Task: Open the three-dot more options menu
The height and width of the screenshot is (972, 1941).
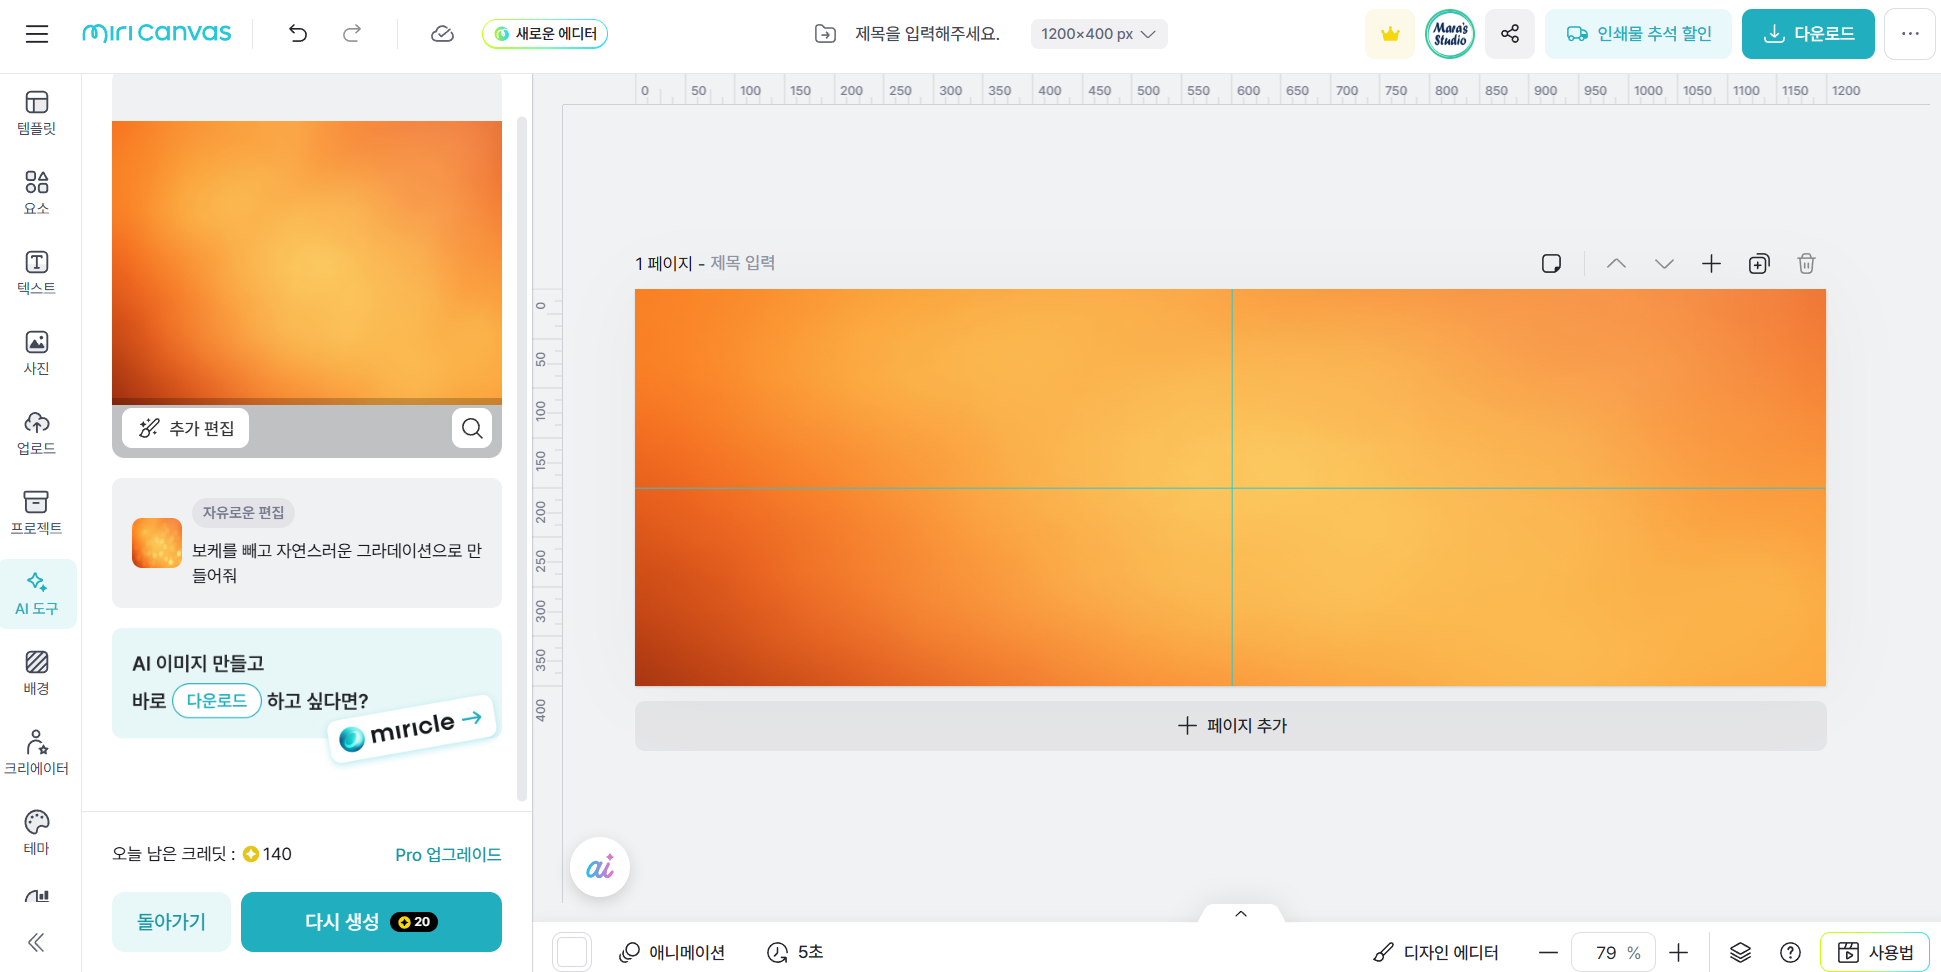Action: coord(1910,33)
